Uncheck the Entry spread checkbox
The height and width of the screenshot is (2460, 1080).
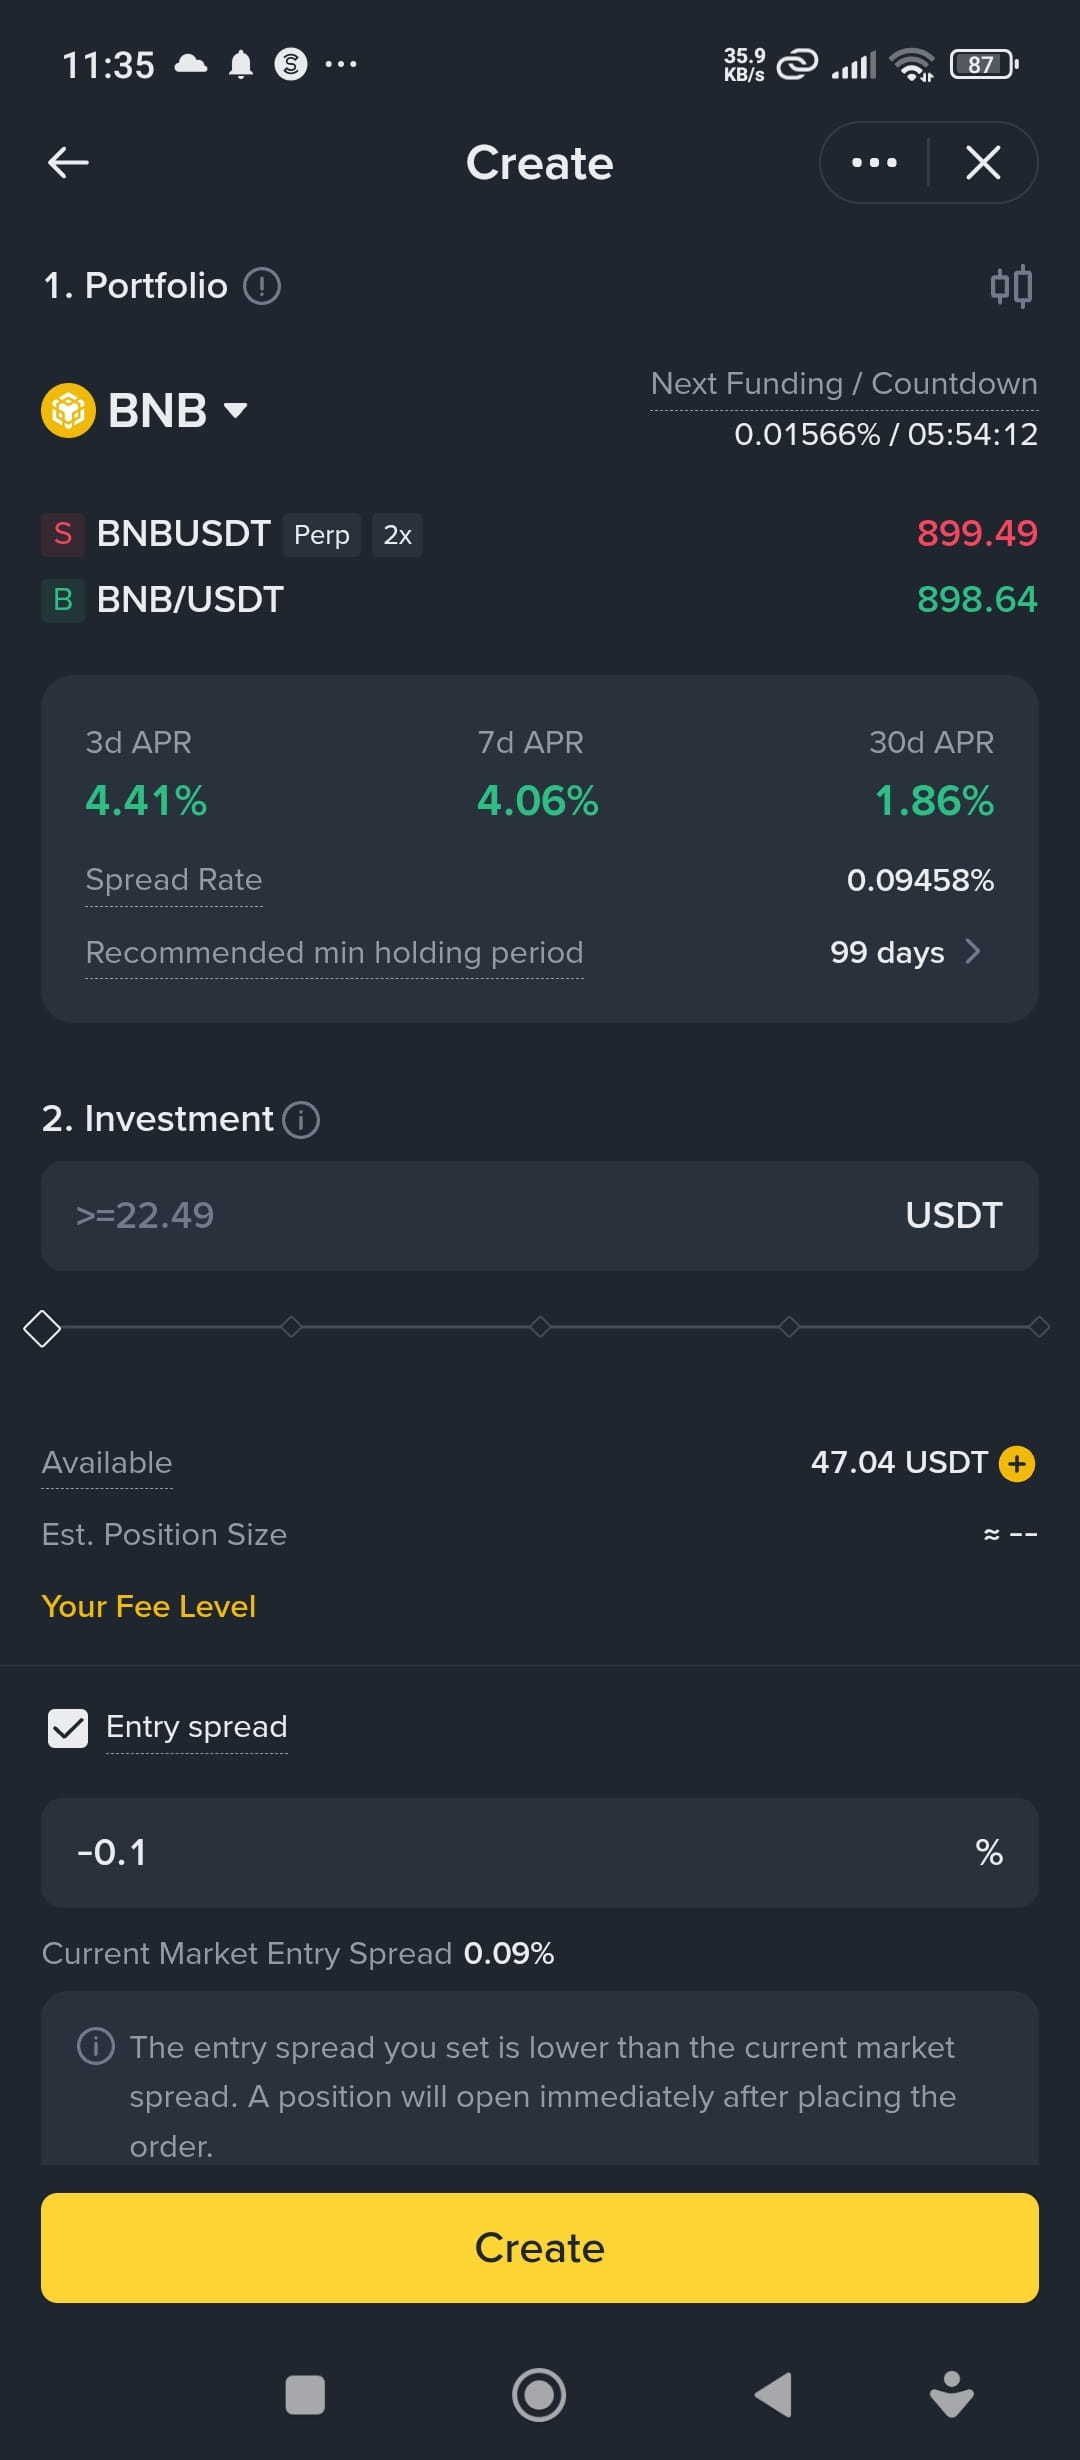pos(68,1728)
